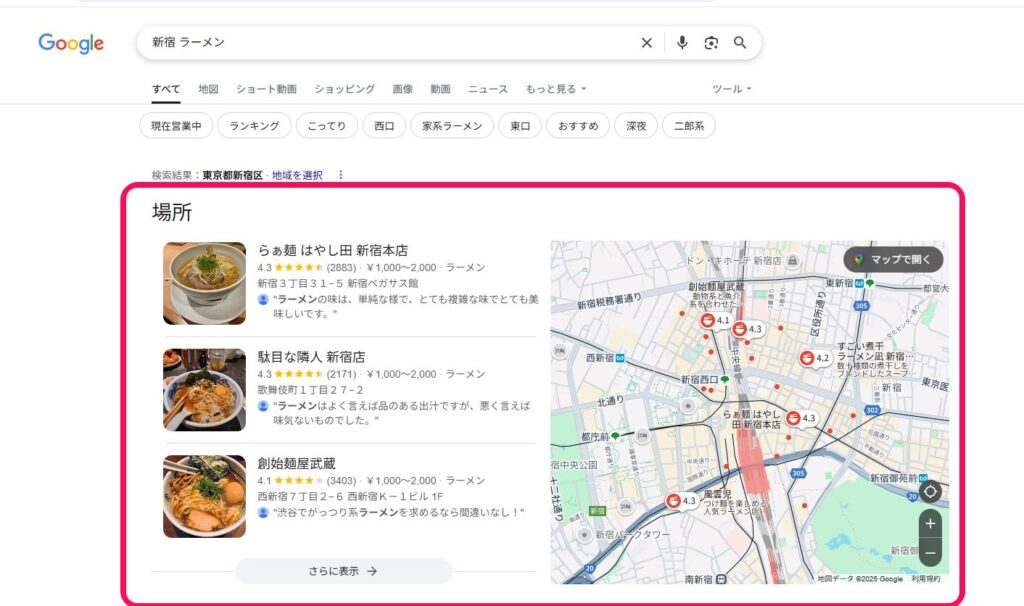Apply the おすすめ filter chip
The height and width of the screenshot is (606, 1024).
(x=578, y=126)
